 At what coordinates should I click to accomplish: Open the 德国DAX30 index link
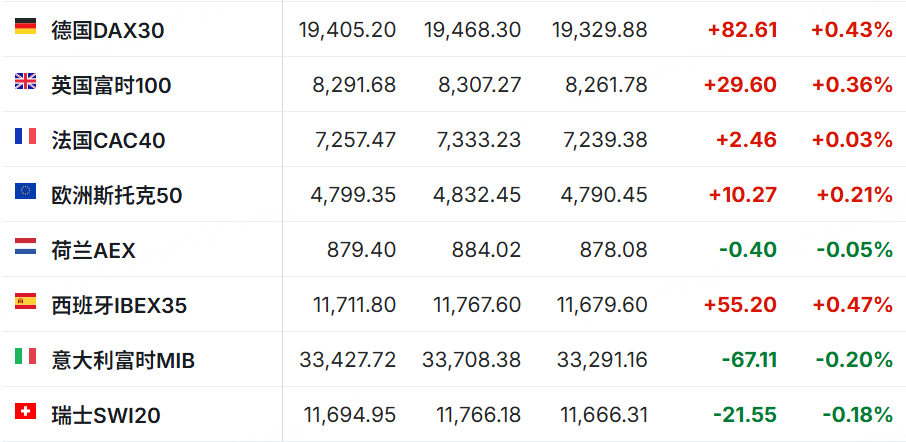coord(108,31)
